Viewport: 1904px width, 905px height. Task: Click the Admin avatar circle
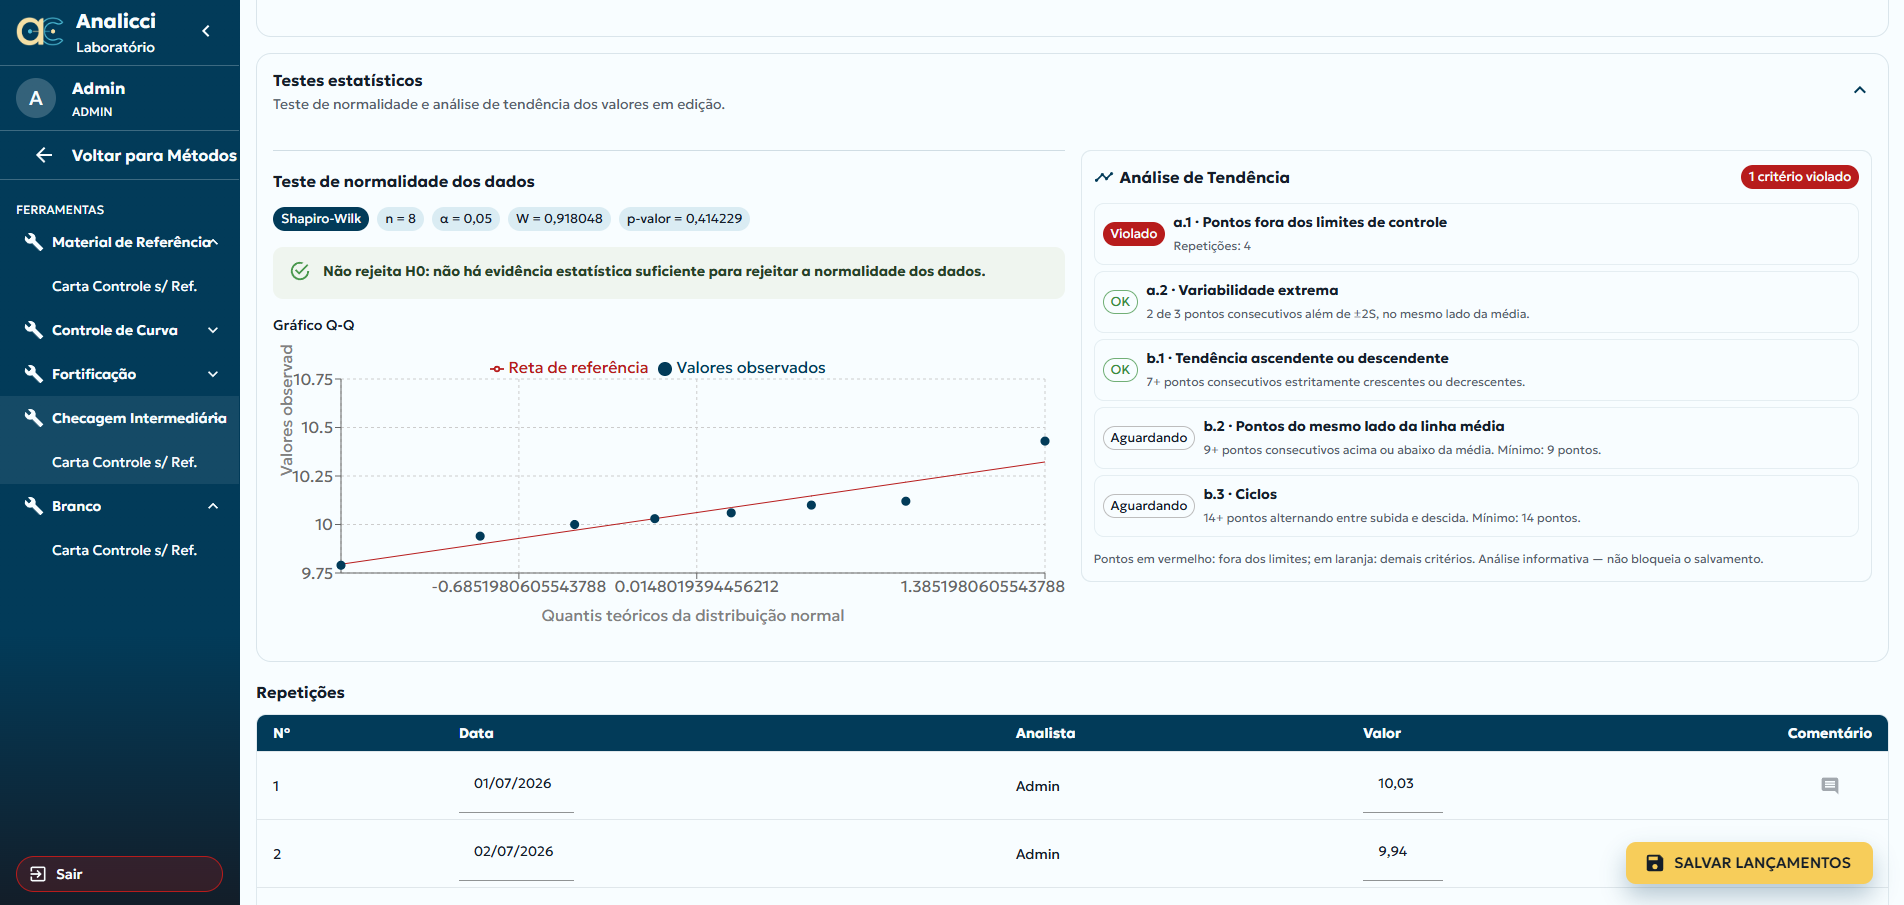[36, 98]
